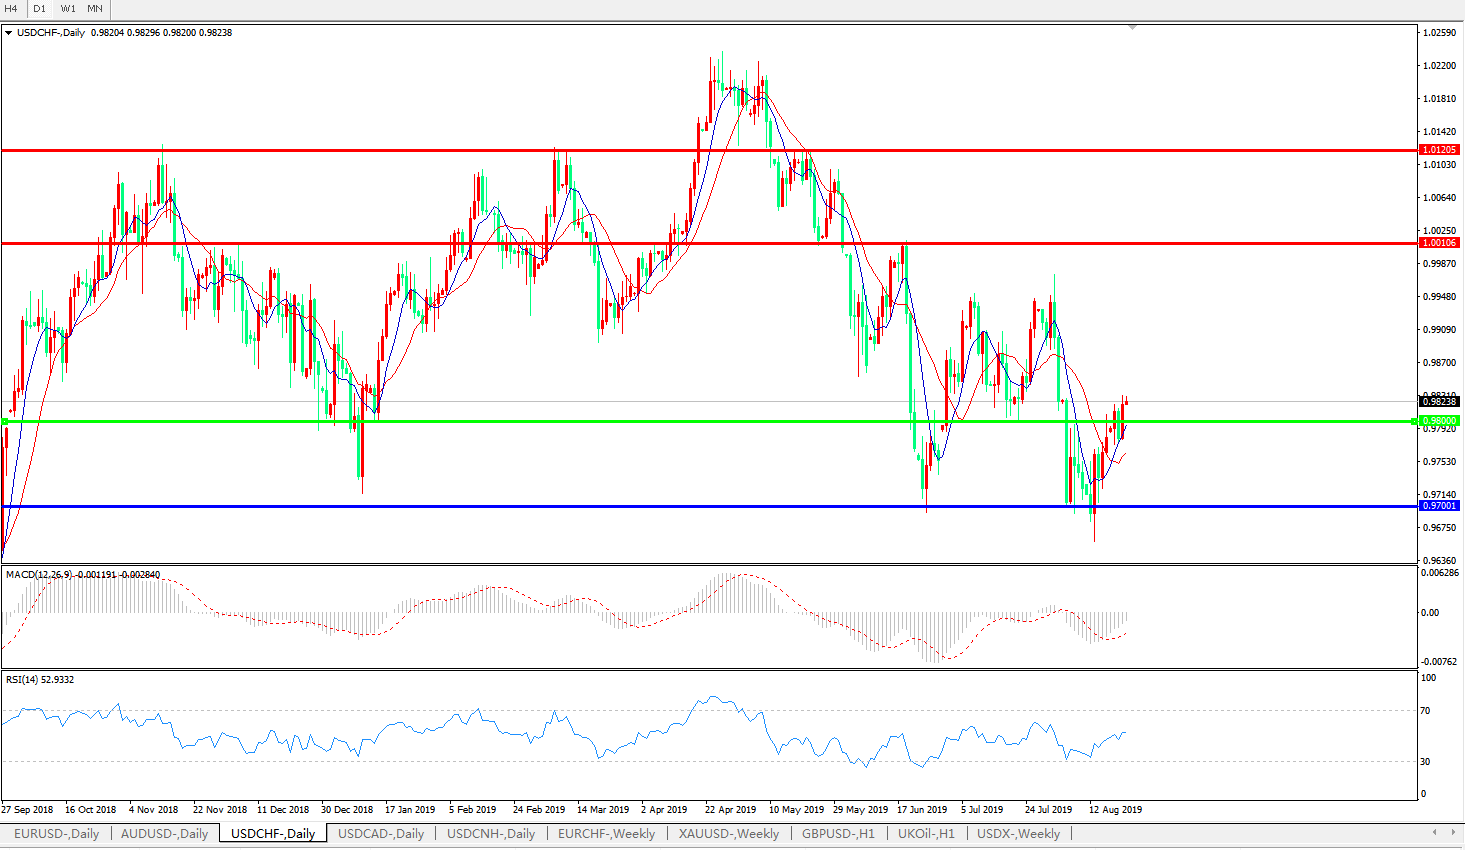The height and width of the screenshot is (850, 1465).
Task: Click the blue 0.97001 price label
Action: [x=1439, y=506]
